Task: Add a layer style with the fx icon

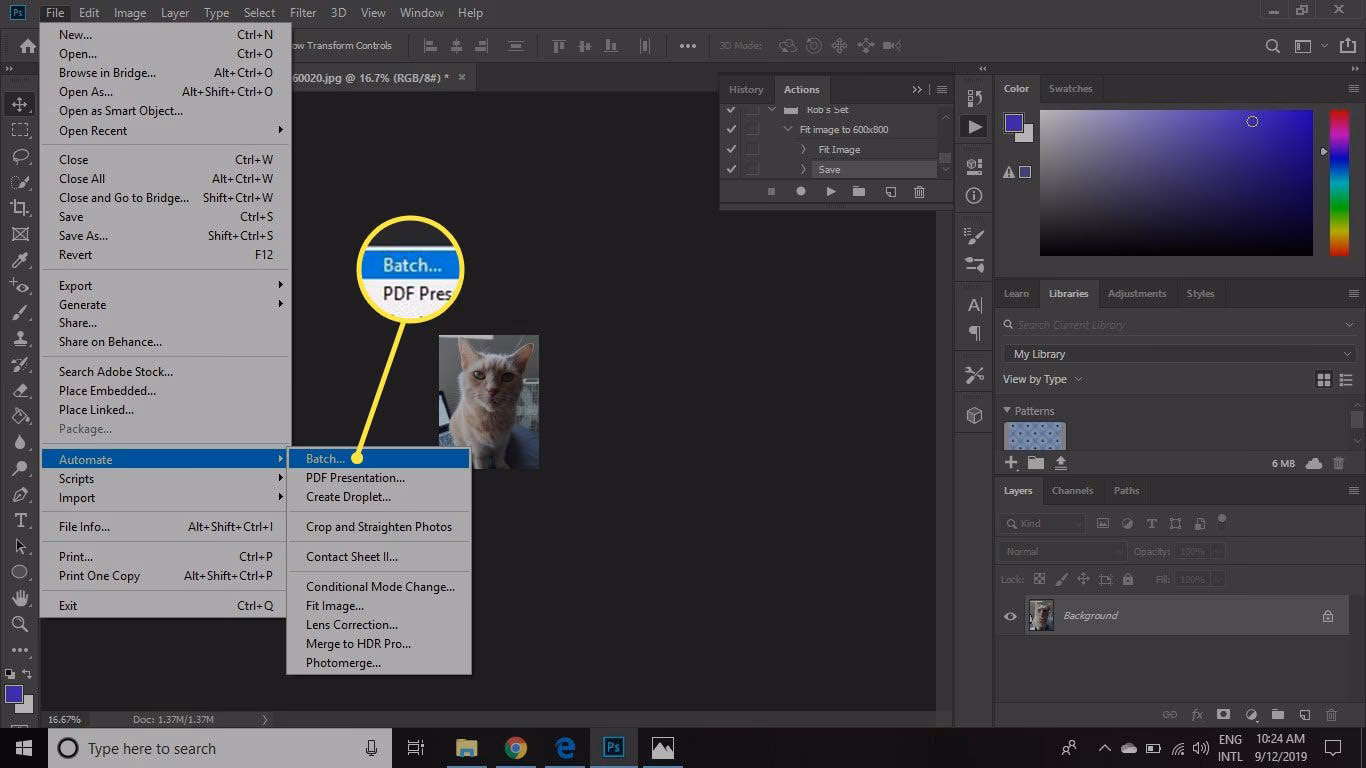Action: (1197, 715)
